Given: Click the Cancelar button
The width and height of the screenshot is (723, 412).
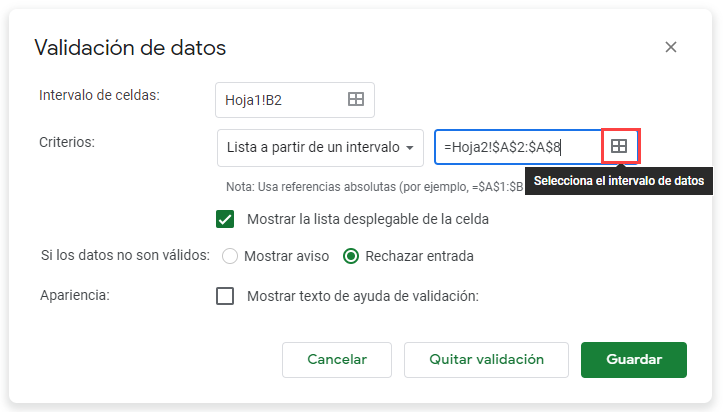Looking at the screenshot, I should [337, 359].
